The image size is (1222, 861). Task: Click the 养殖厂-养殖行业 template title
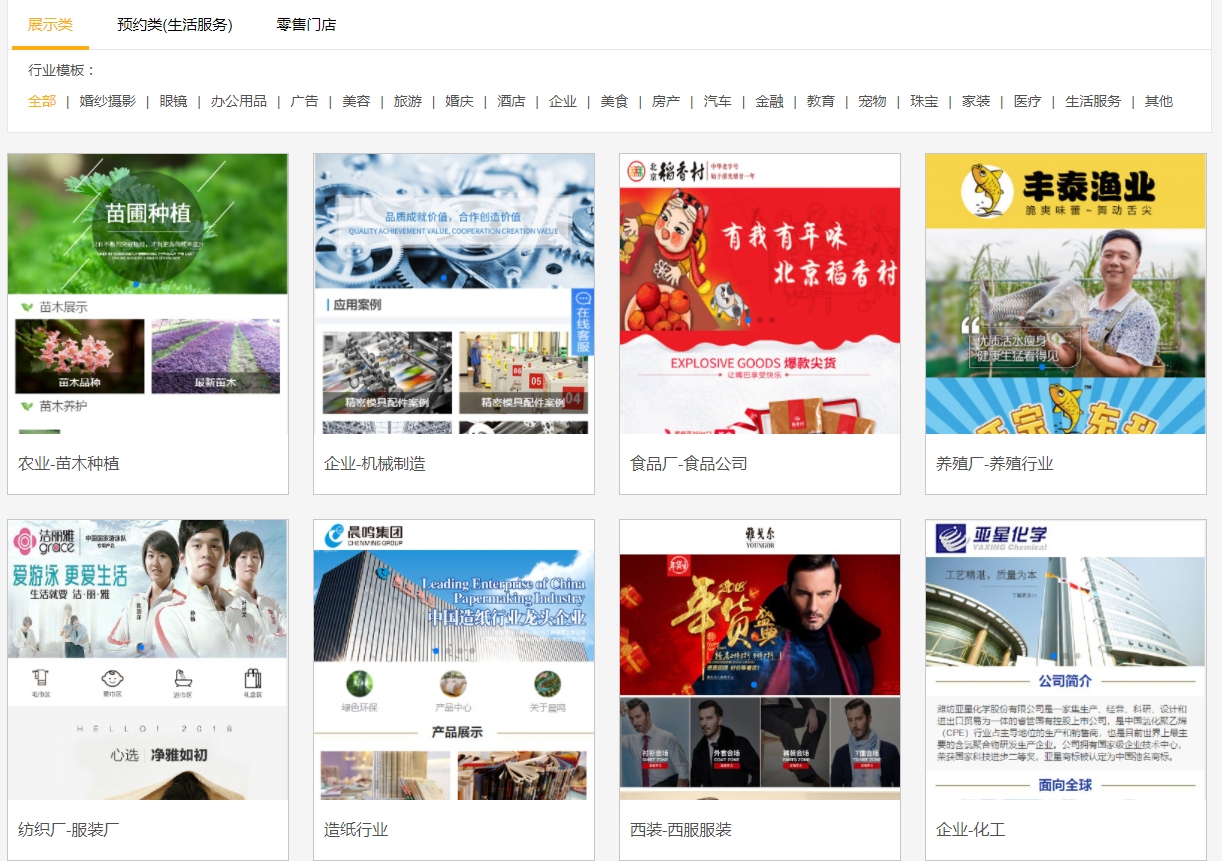pos(994,464)
